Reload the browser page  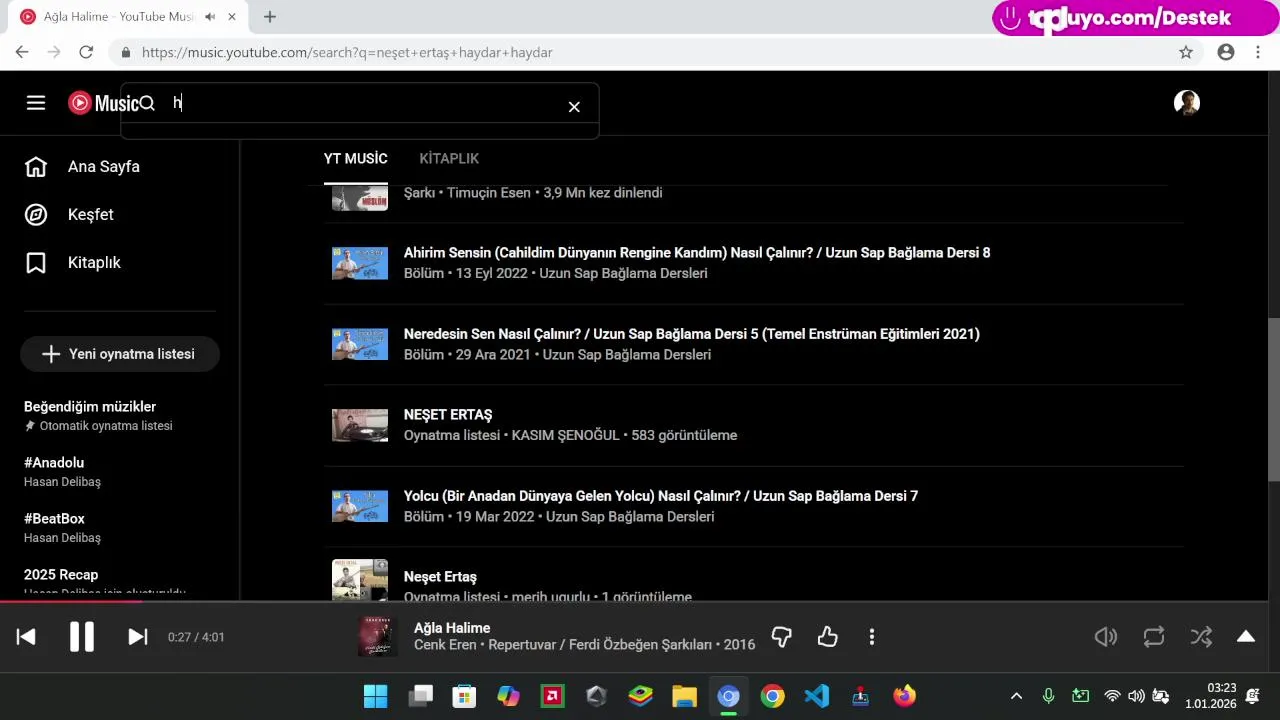86,52
